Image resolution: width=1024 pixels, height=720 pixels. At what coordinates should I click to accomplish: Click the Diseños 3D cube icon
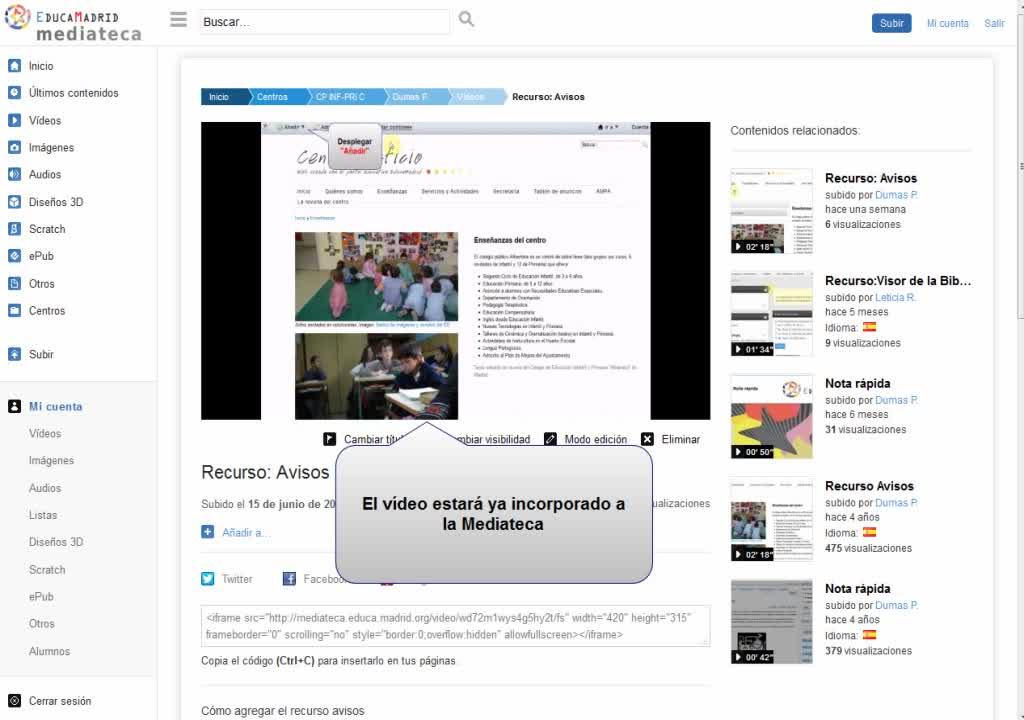pos(14,202)
